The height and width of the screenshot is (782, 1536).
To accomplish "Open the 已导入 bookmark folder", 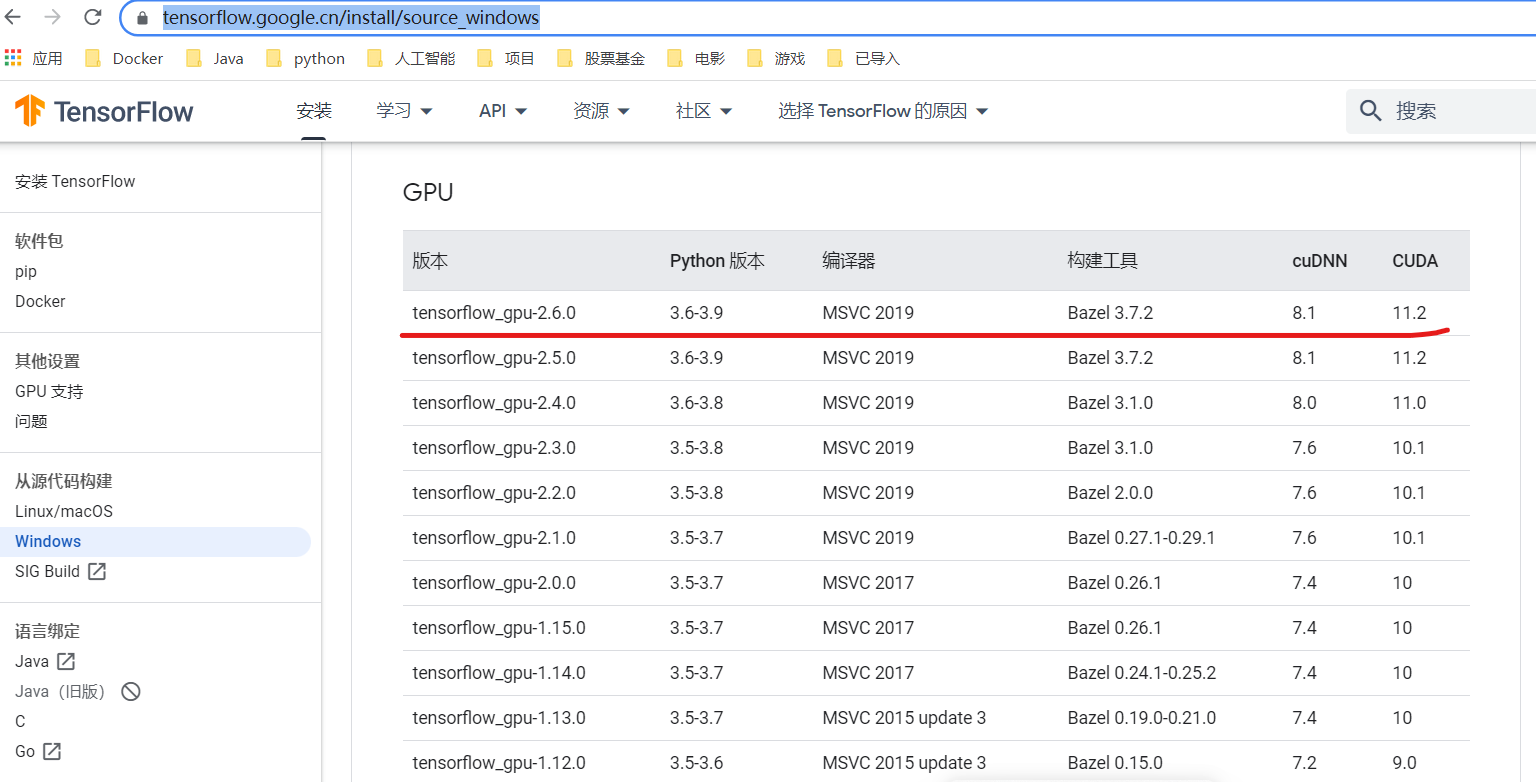I will click(864, 58).
